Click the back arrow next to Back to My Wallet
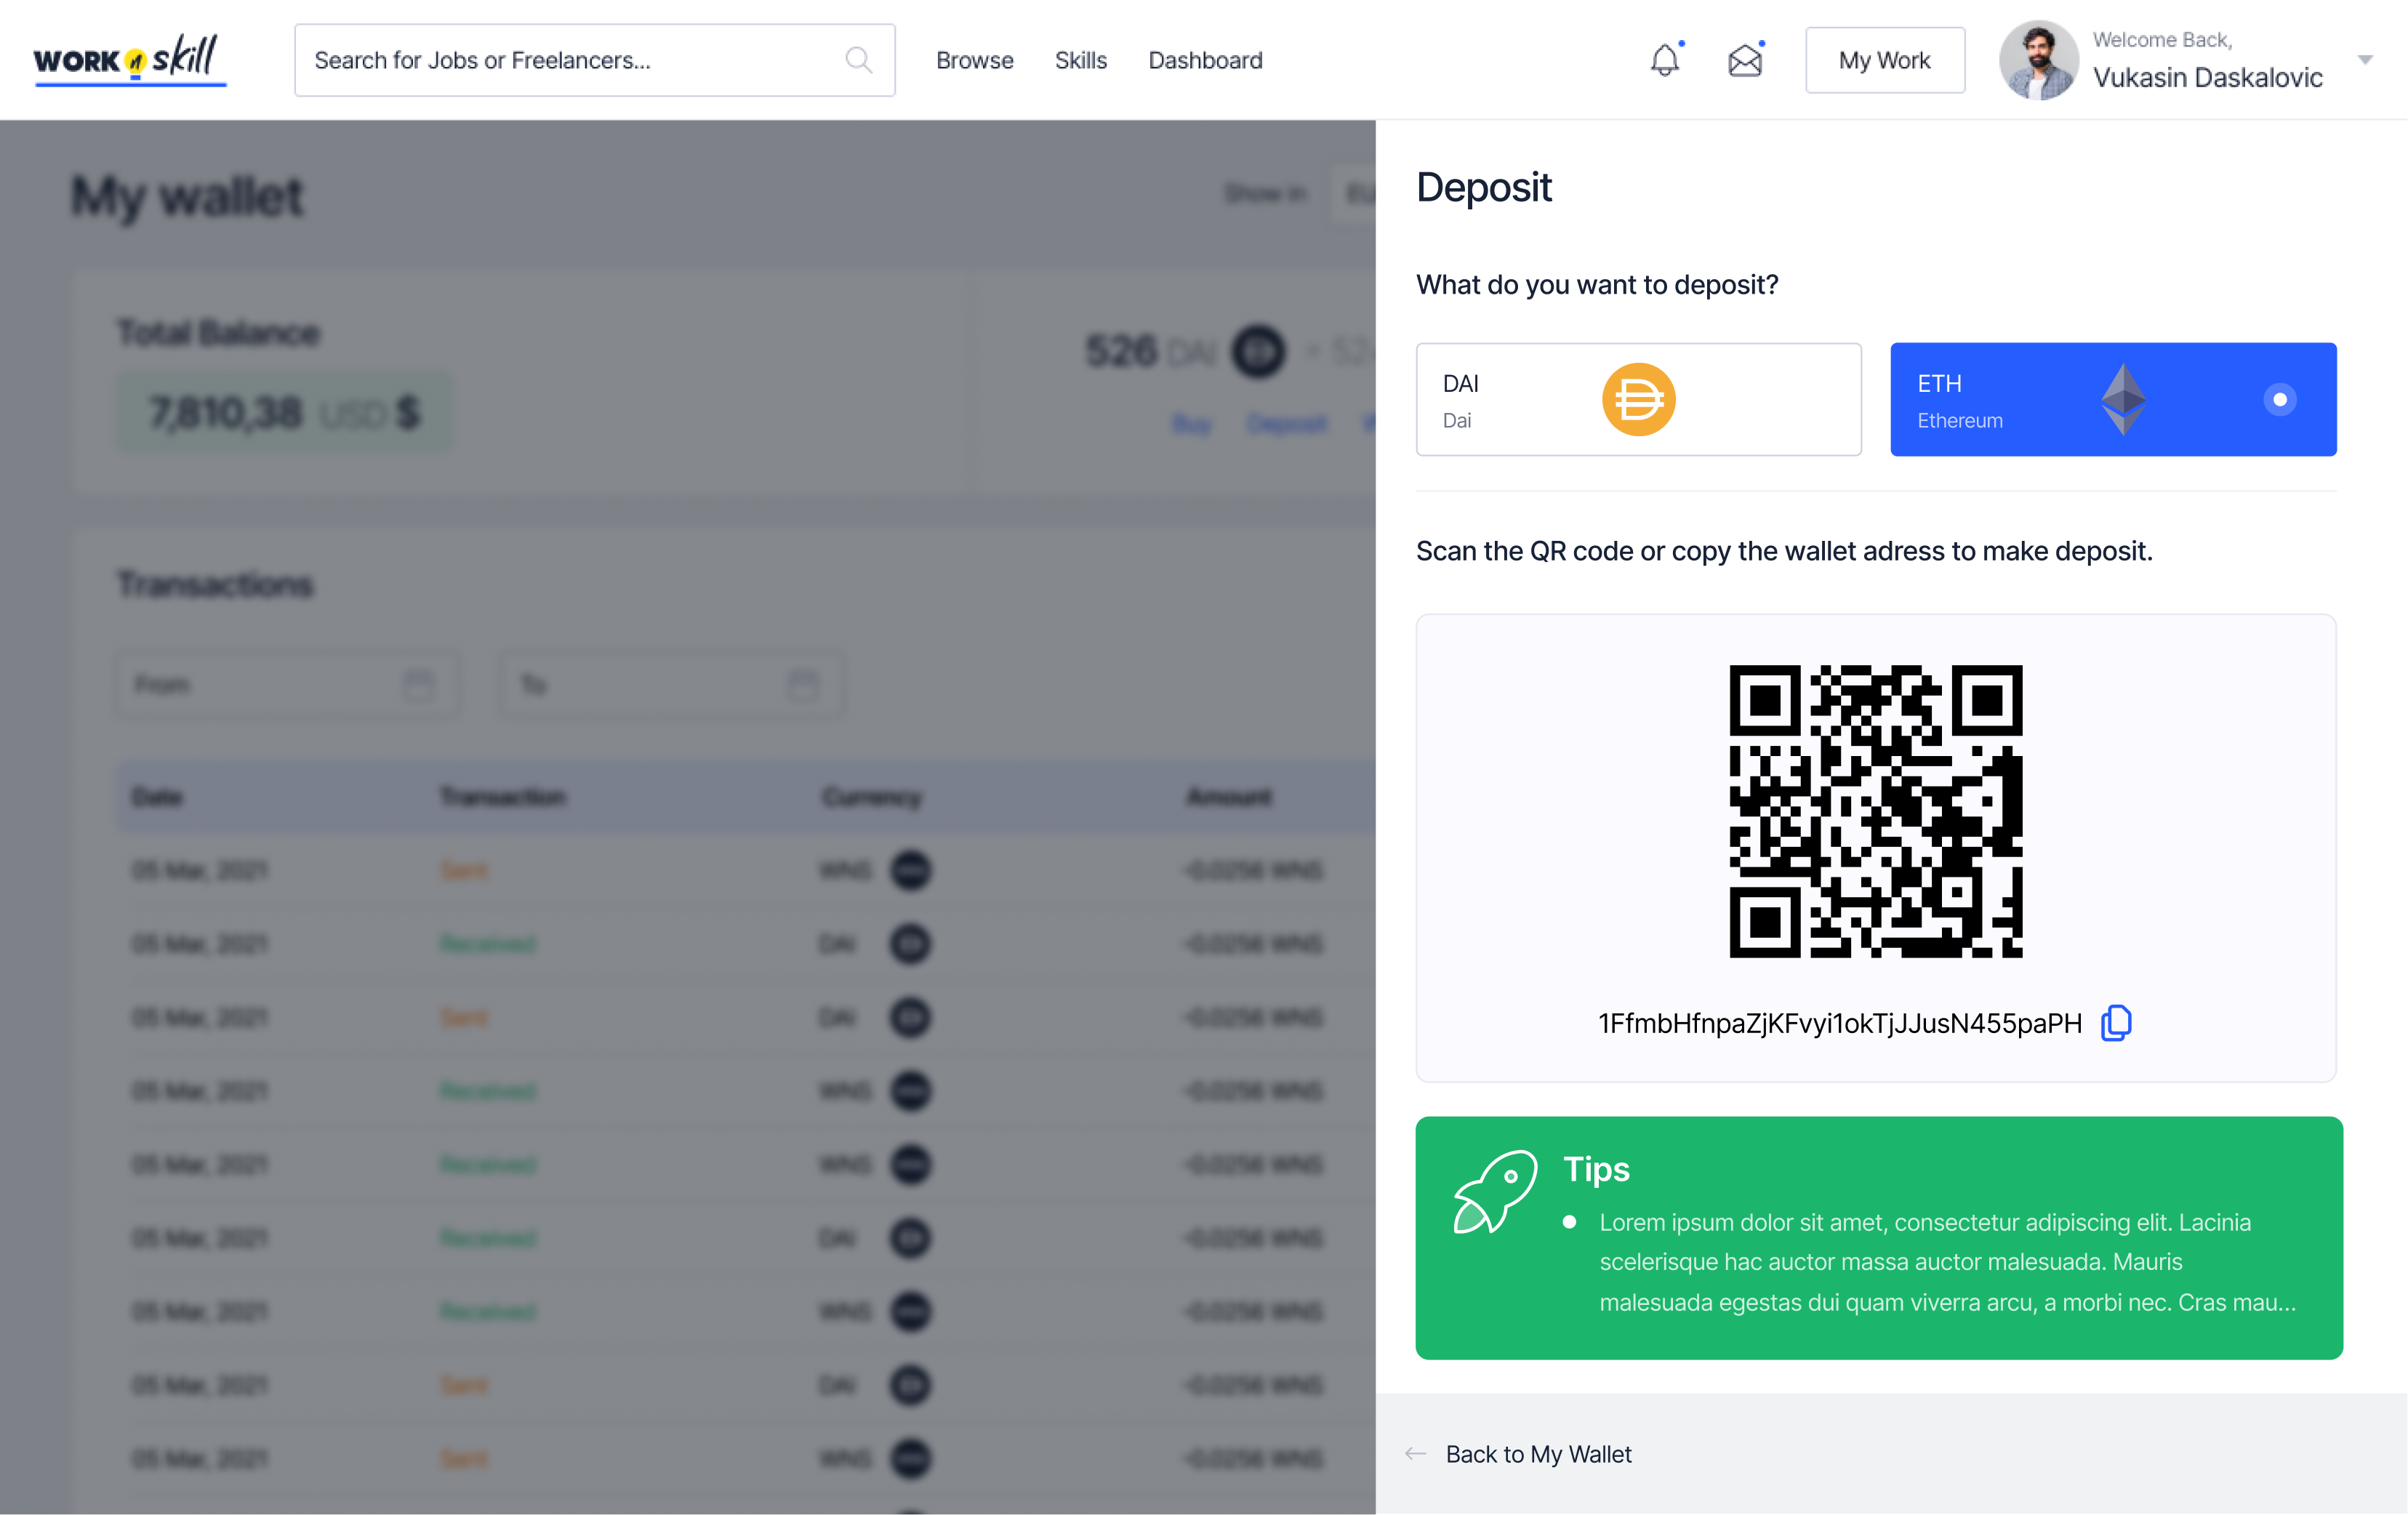2408x1515 pixels. pyautogui.click(x=1415, y=1453)
